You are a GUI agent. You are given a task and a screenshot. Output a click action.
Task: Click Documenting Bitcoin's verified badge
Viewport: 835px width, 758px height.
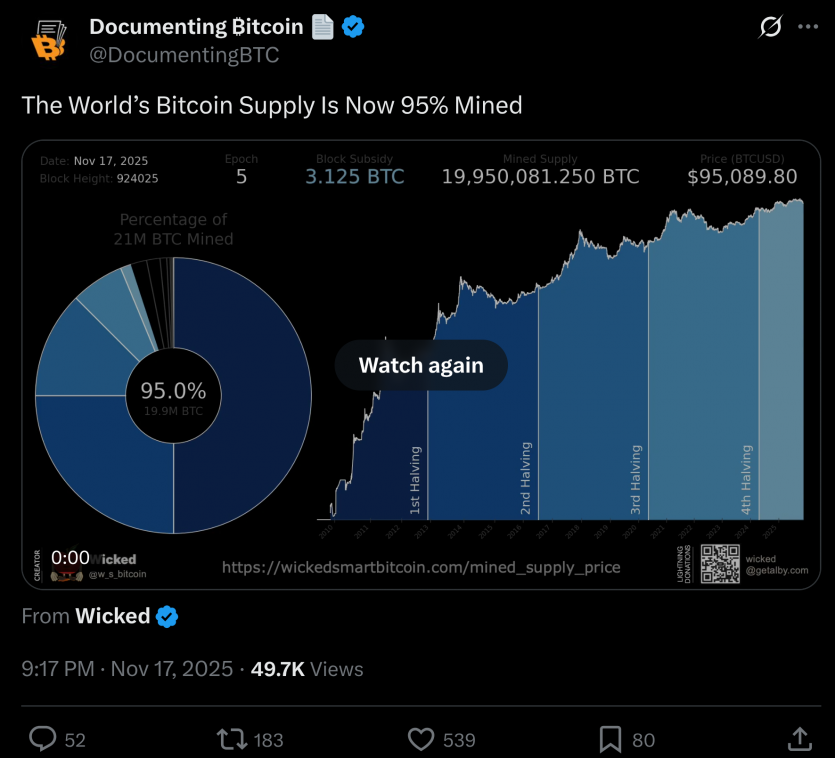[353, 27]
